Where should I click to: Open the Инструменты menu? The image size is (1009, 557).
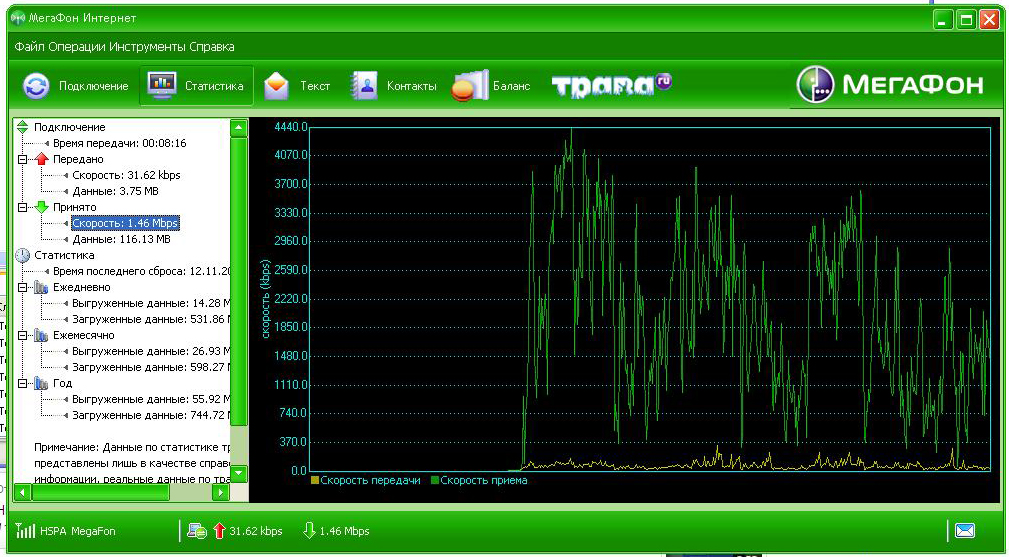[x=147, y=47]
